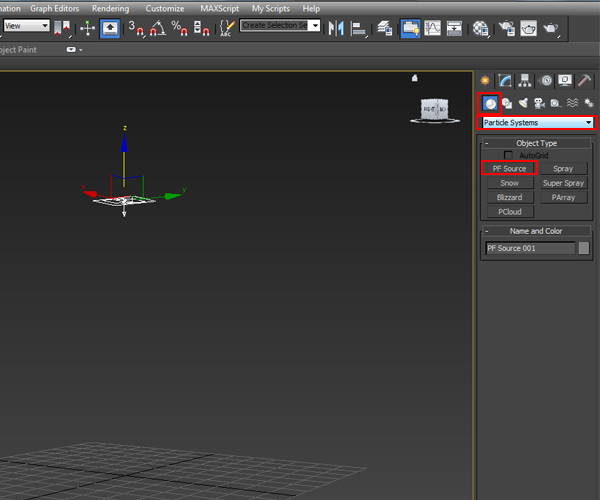Collapse the Object Type rollout
Screen dimensions: 600x500
coord(536,143)
